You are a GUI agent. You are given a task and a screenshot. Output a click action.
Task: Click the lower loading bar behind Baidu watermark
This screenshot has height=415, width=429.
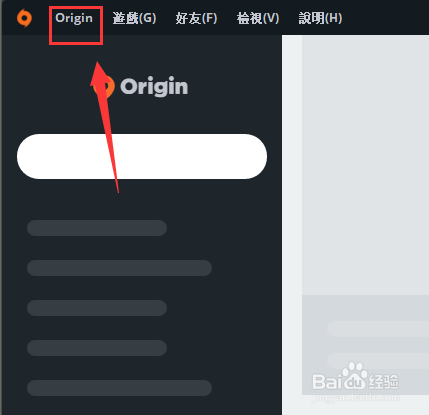378,361
